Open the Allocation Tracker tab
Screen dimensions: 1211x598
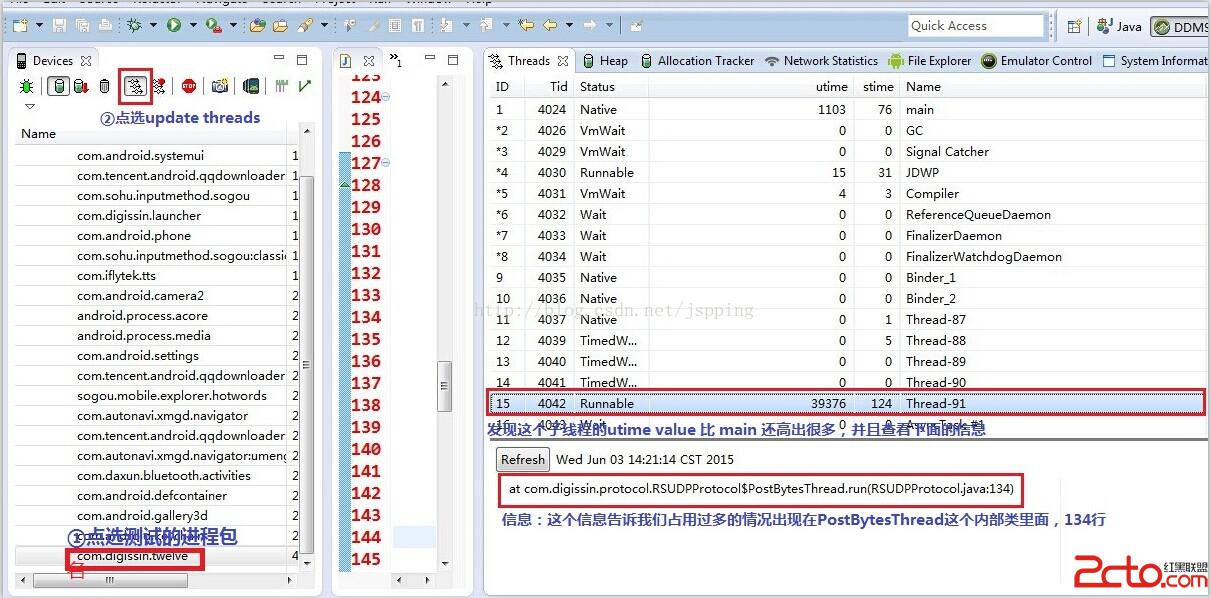click(697, 60)
